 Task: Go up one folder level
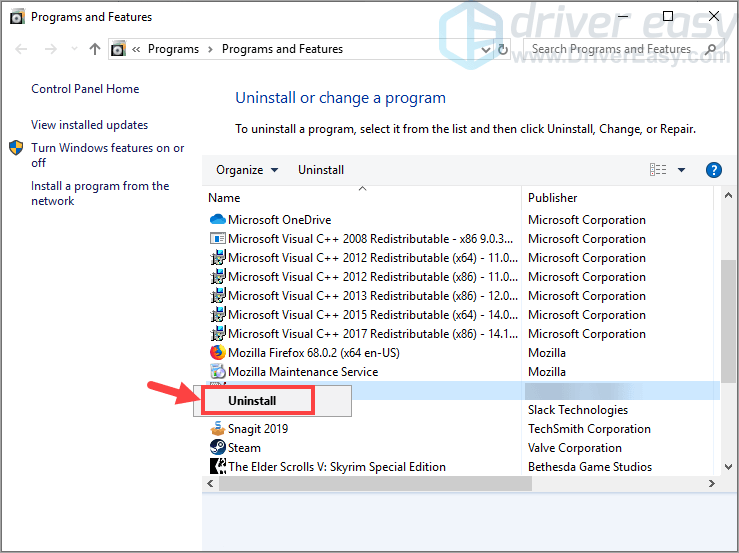click(x=95, y=49)
